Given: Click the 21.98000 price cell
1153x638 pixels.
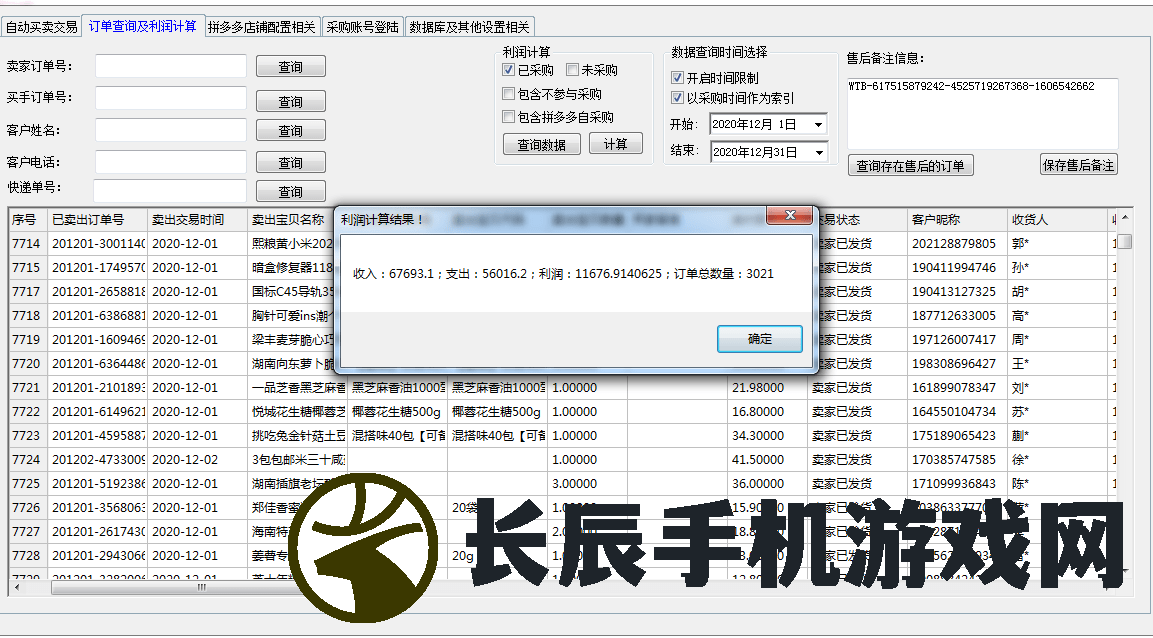Looking at the screenshot, I should [768, 387].
